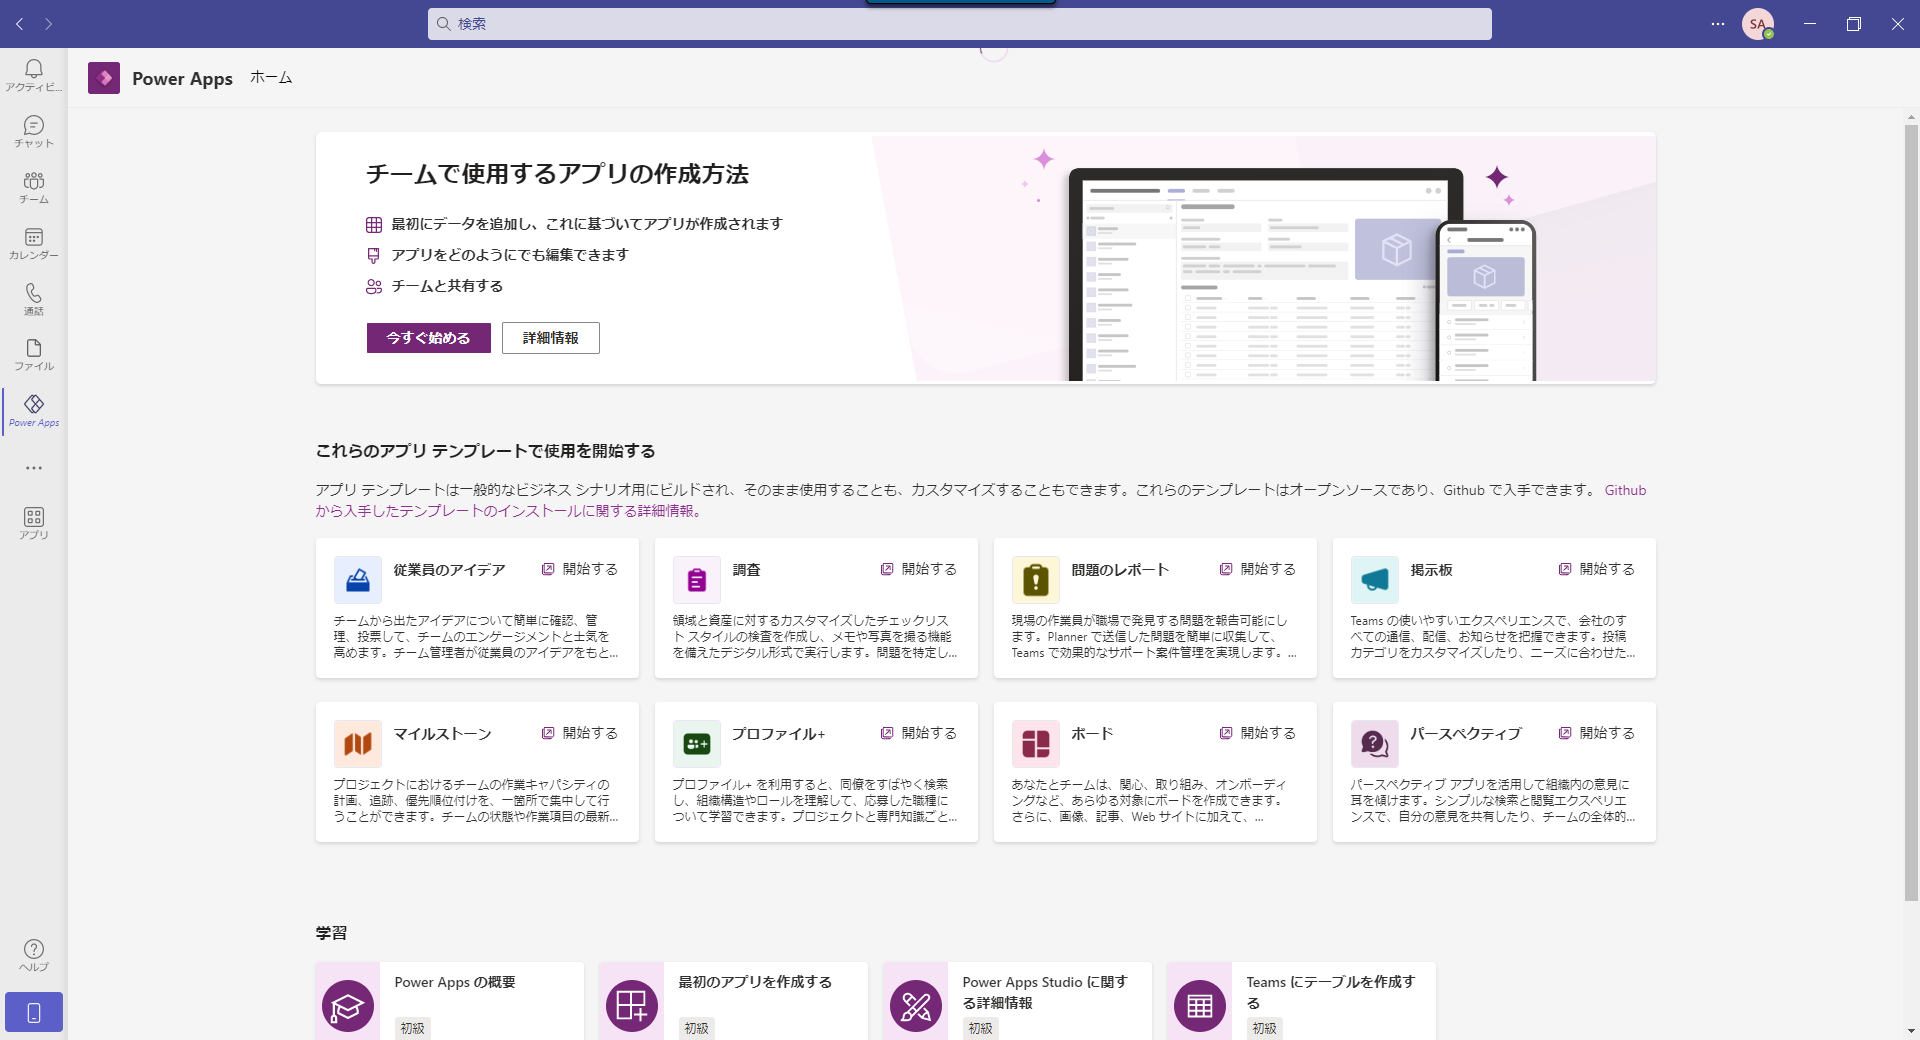Click the hero laptop illustration
This screenshot has height=1040, width=1920.
pos(1265,275)
